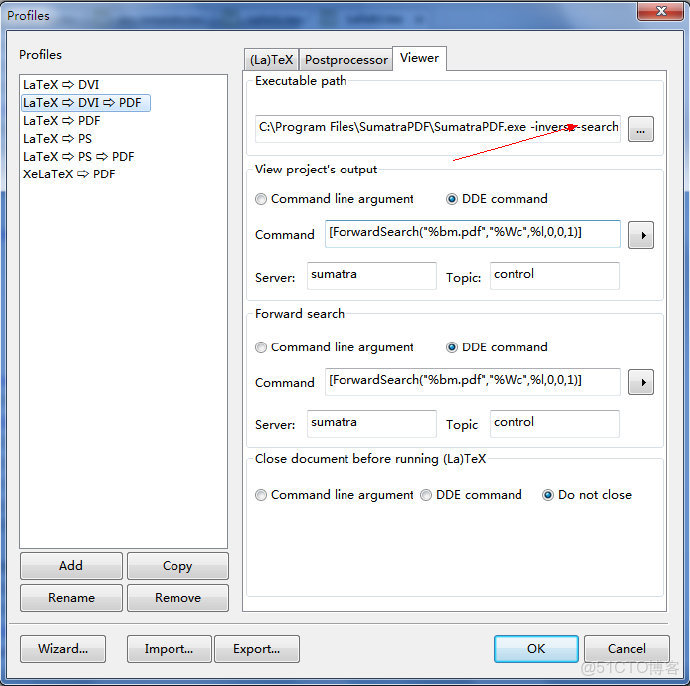Confirm settings with OK button
The width and height of the screenshot is (690, 686).
pyautogui.click(x=536, y=649)
